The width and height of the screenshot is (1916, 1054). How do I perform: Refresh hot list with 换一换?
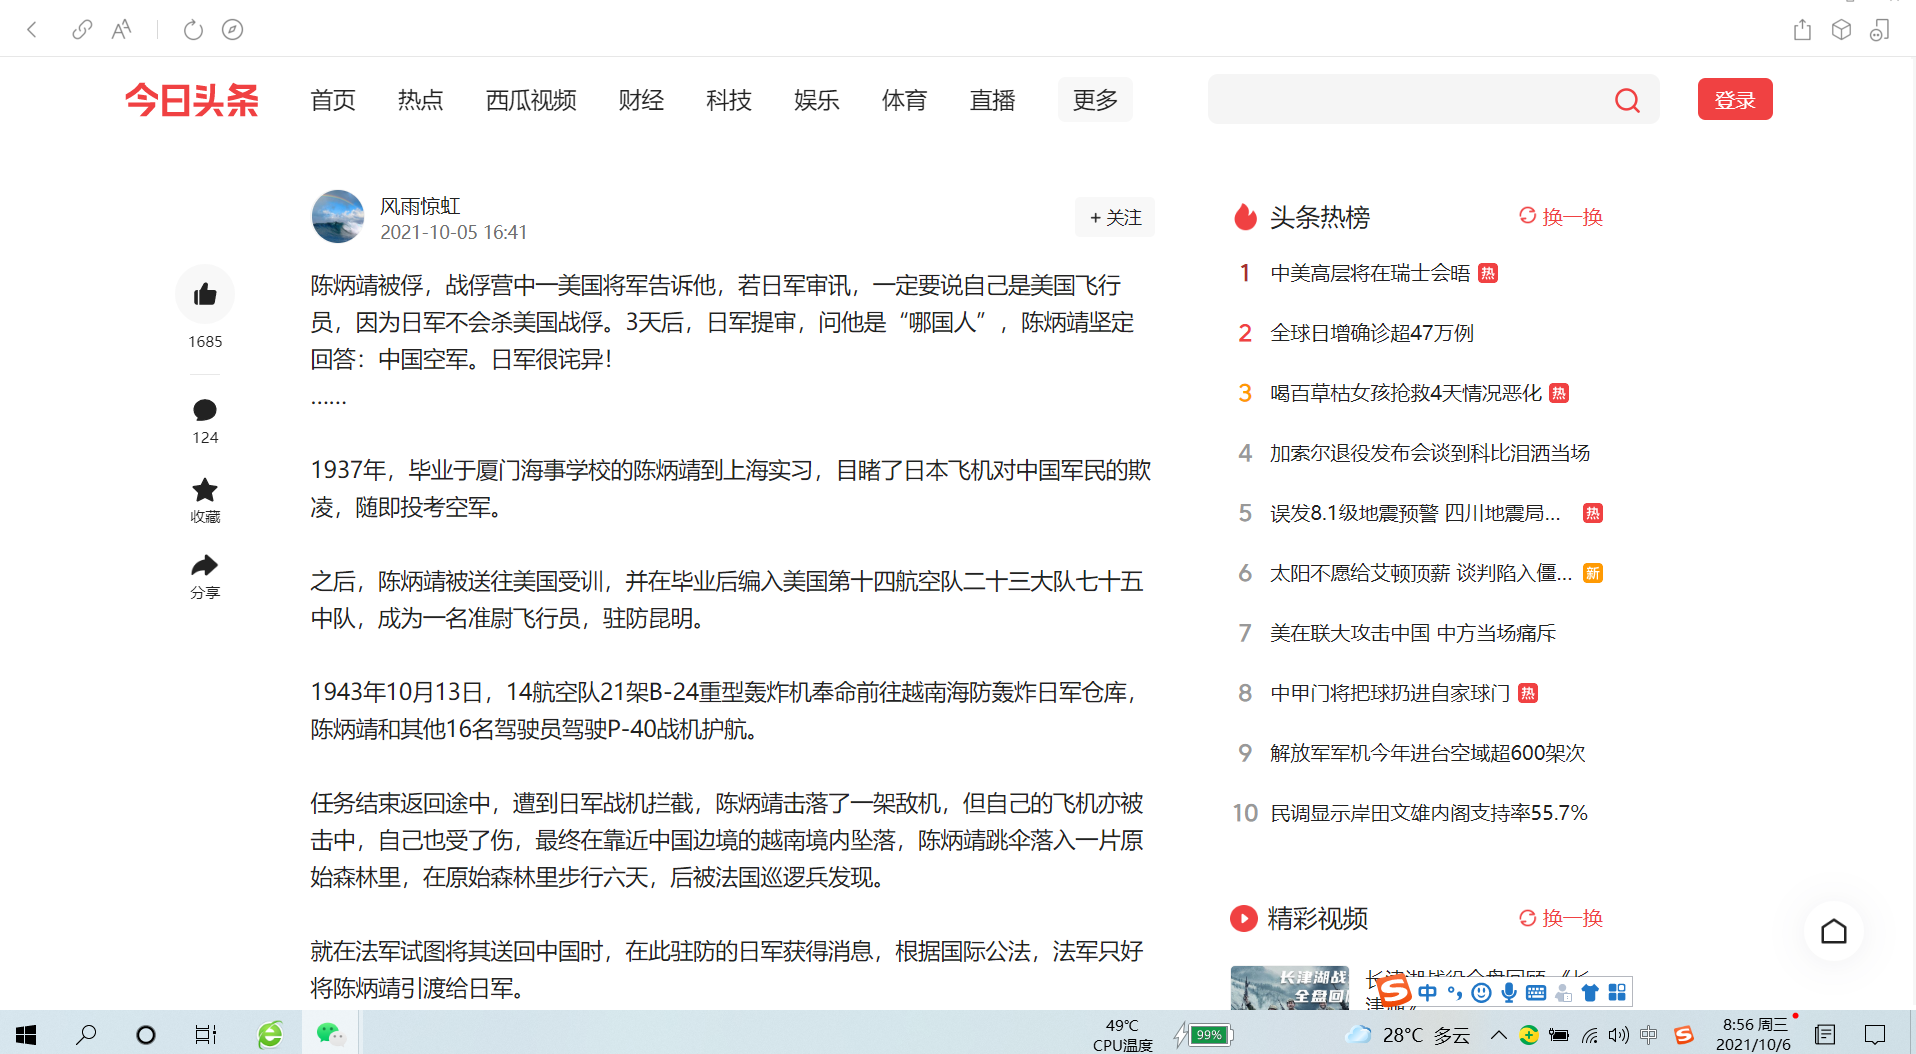1561,217
